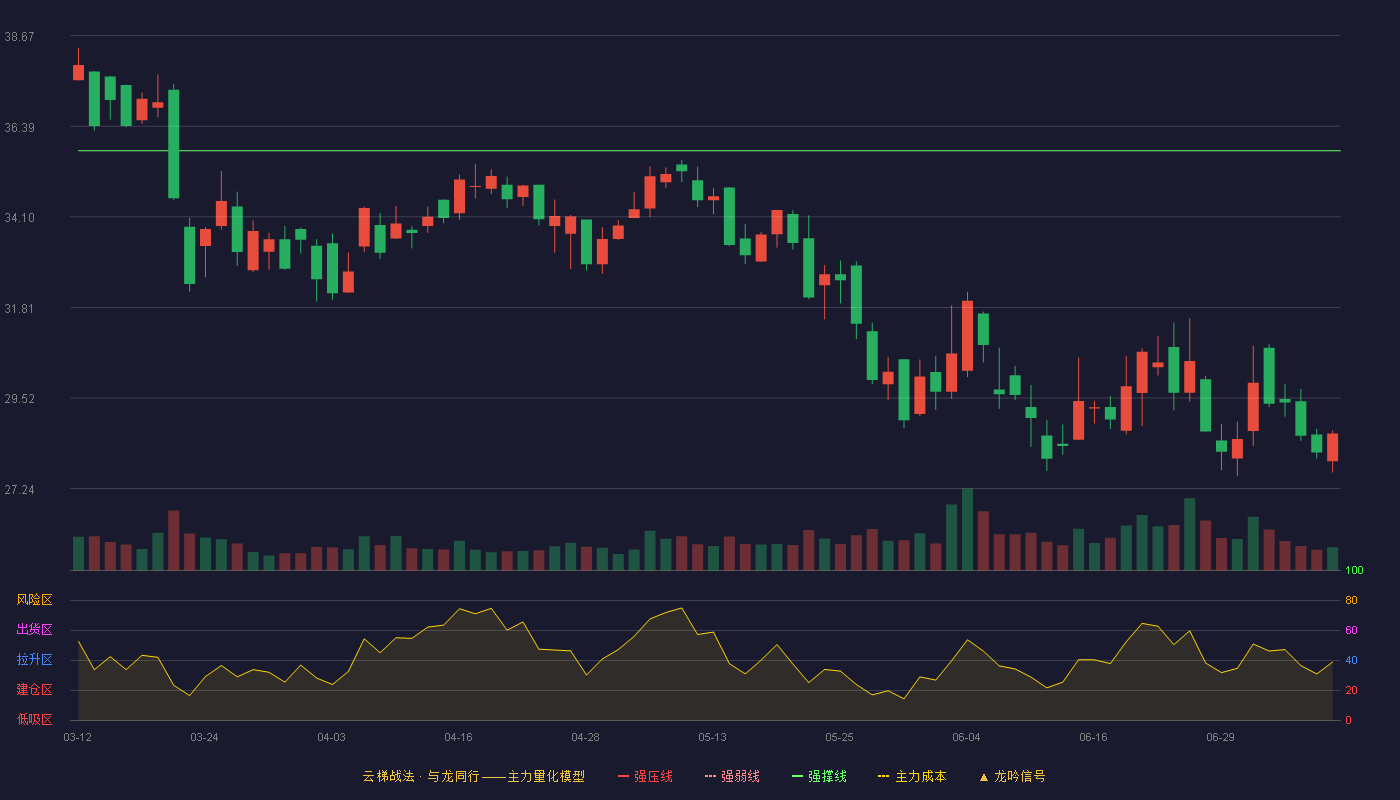
Task: Click the 建仓区 zone label
Action: (34, 690)
